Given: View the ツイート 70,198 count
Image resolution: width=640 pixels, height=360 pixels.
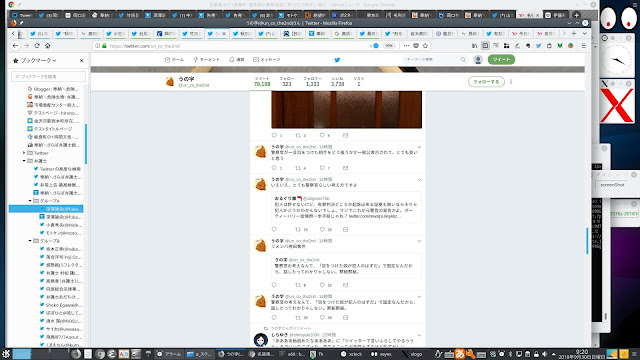Looking at the screenshot, I should [262, 81].
